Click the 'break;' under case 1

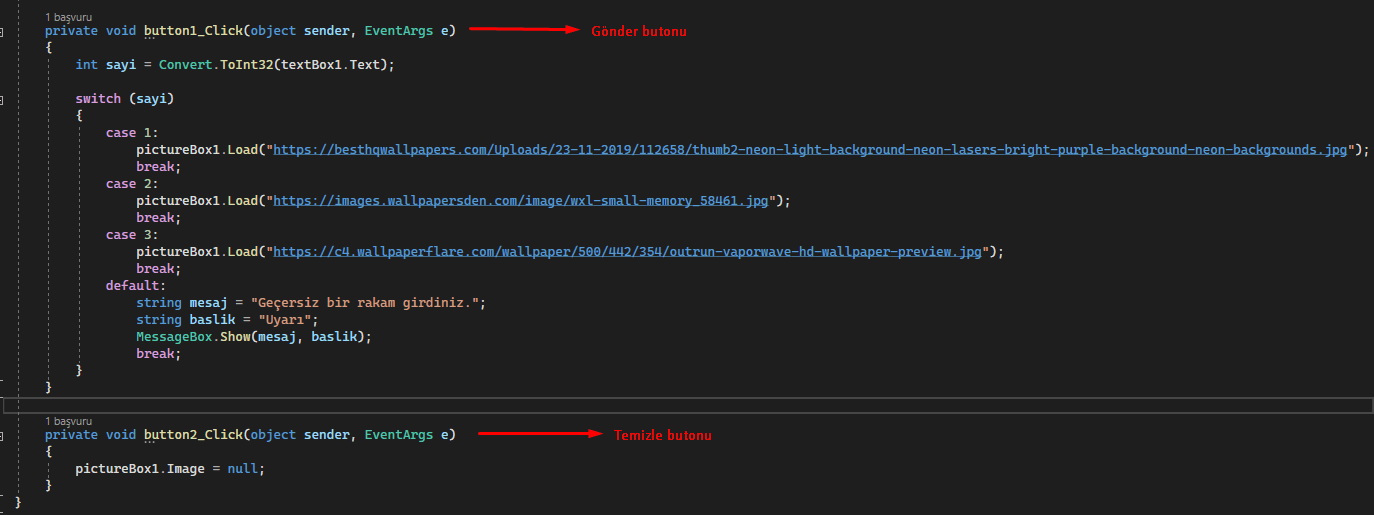(x=159, y=167)
